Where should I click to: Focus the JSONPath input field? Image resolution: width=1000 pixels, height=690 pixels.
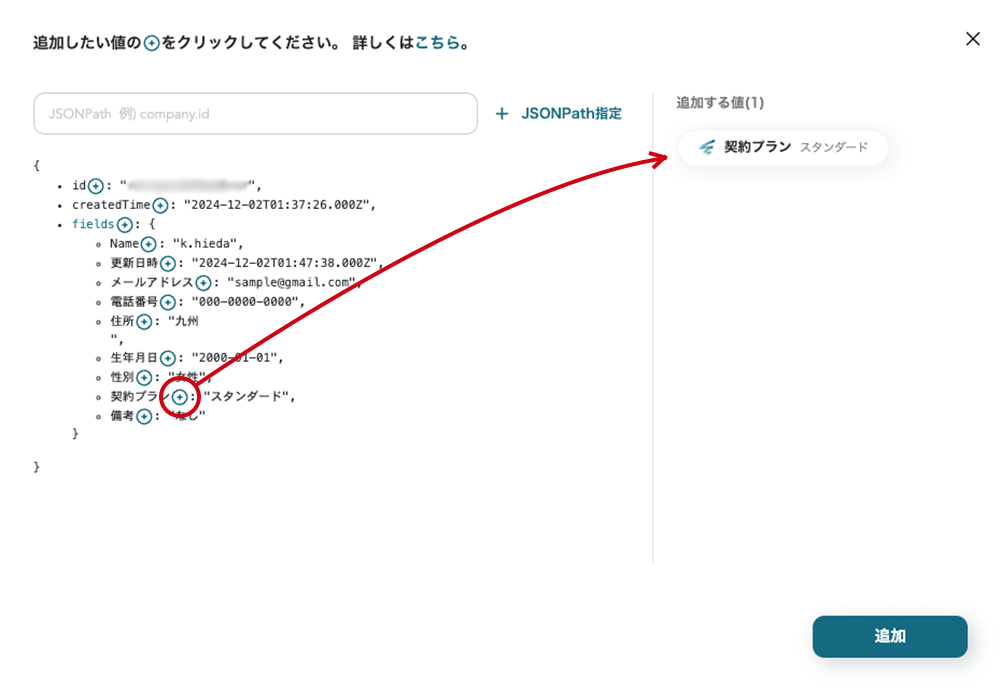point(255,114)
